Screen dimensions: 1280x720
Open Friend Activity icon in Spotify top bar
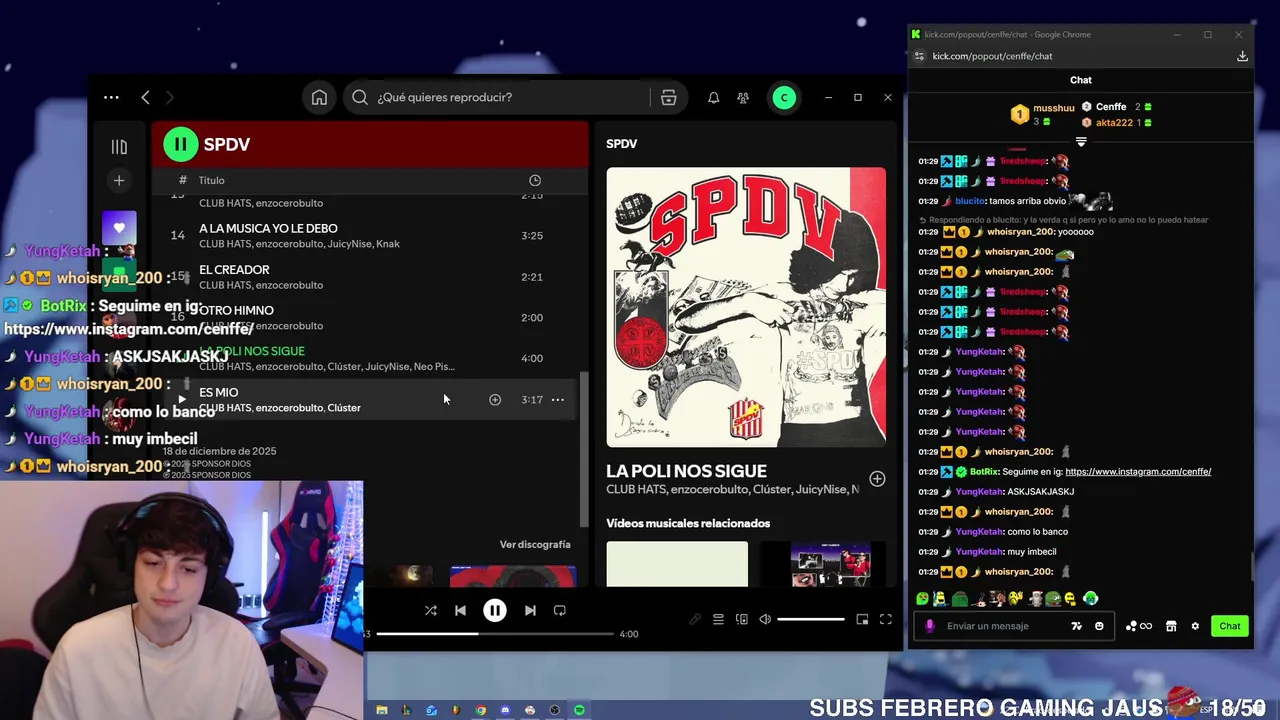[x=743, y=98]
